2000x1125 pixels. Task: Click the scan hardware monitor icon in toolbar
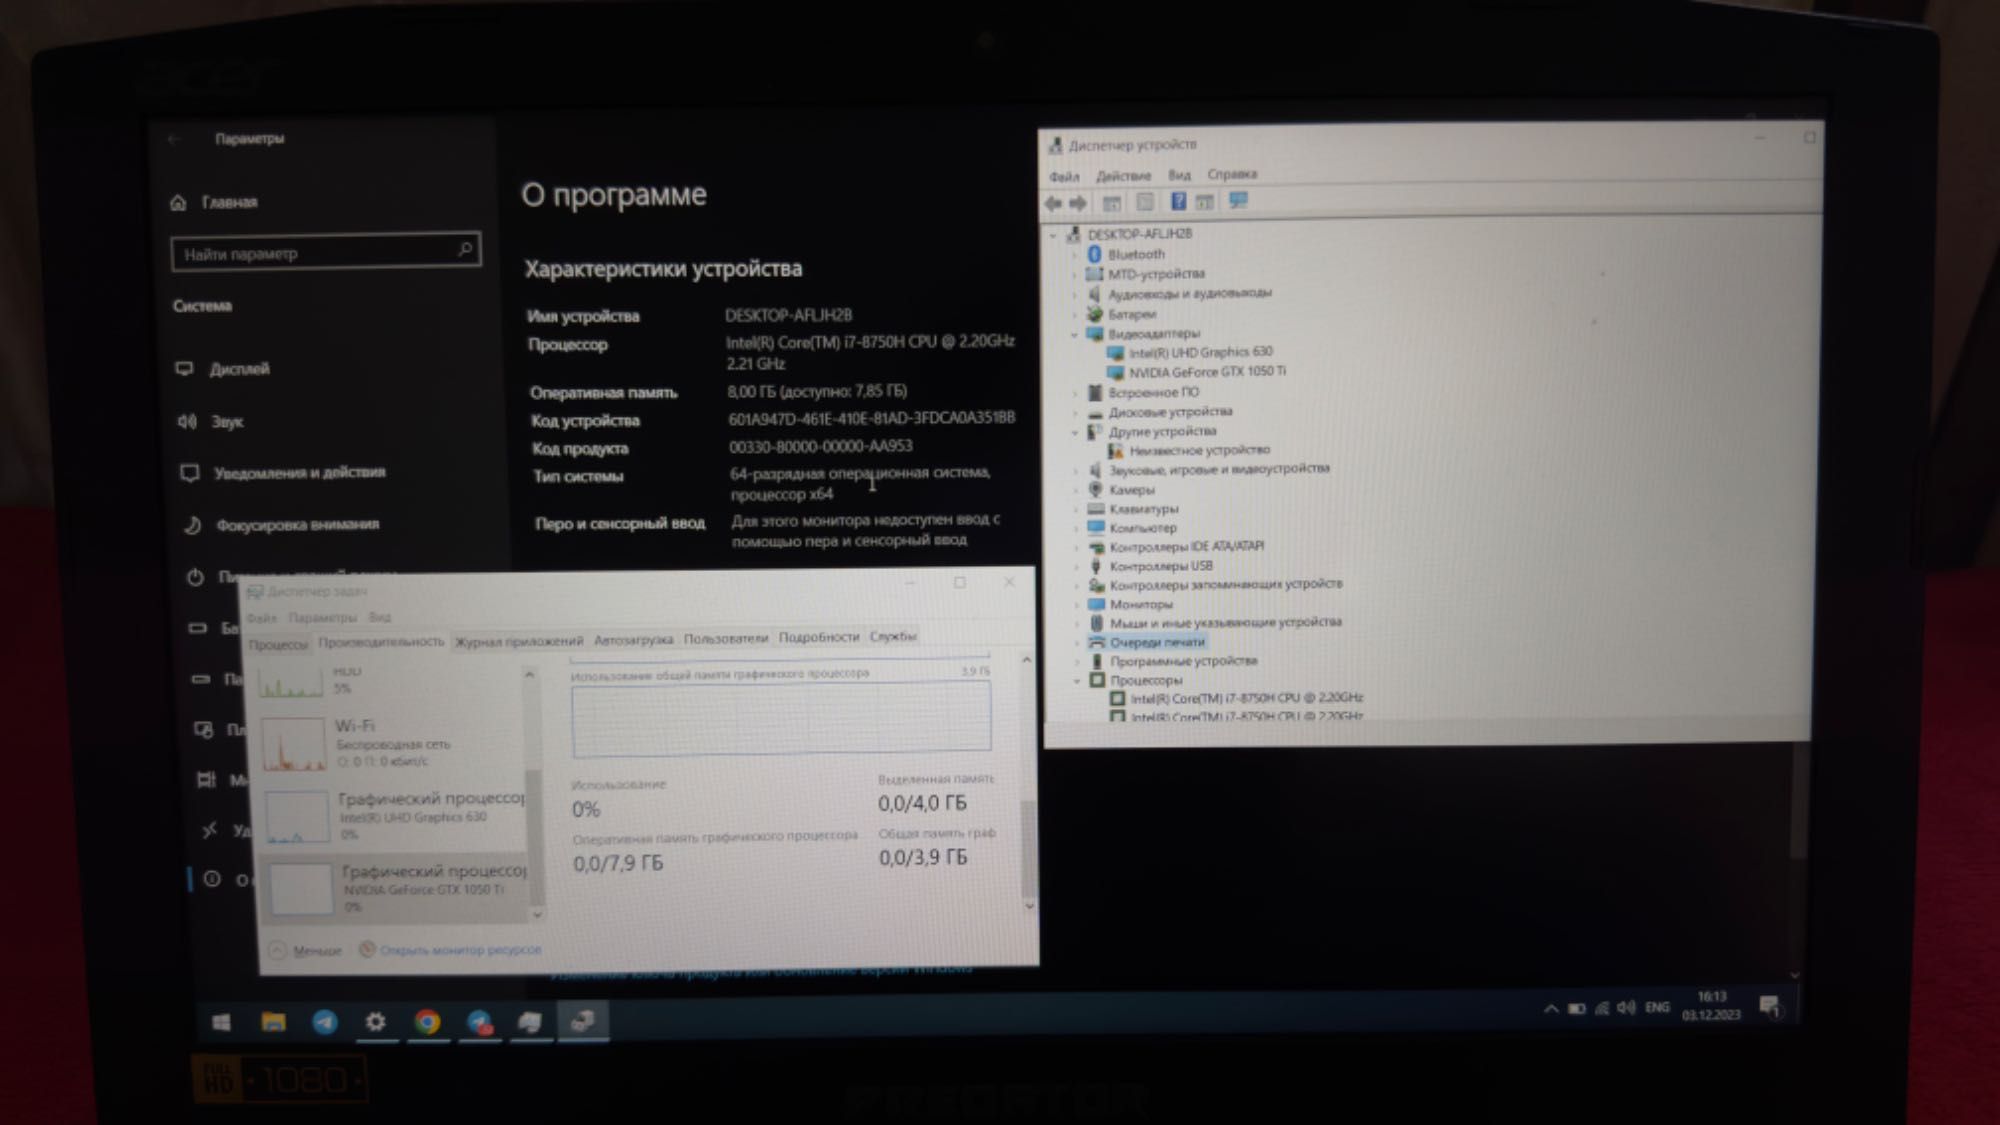(1238, 201)
